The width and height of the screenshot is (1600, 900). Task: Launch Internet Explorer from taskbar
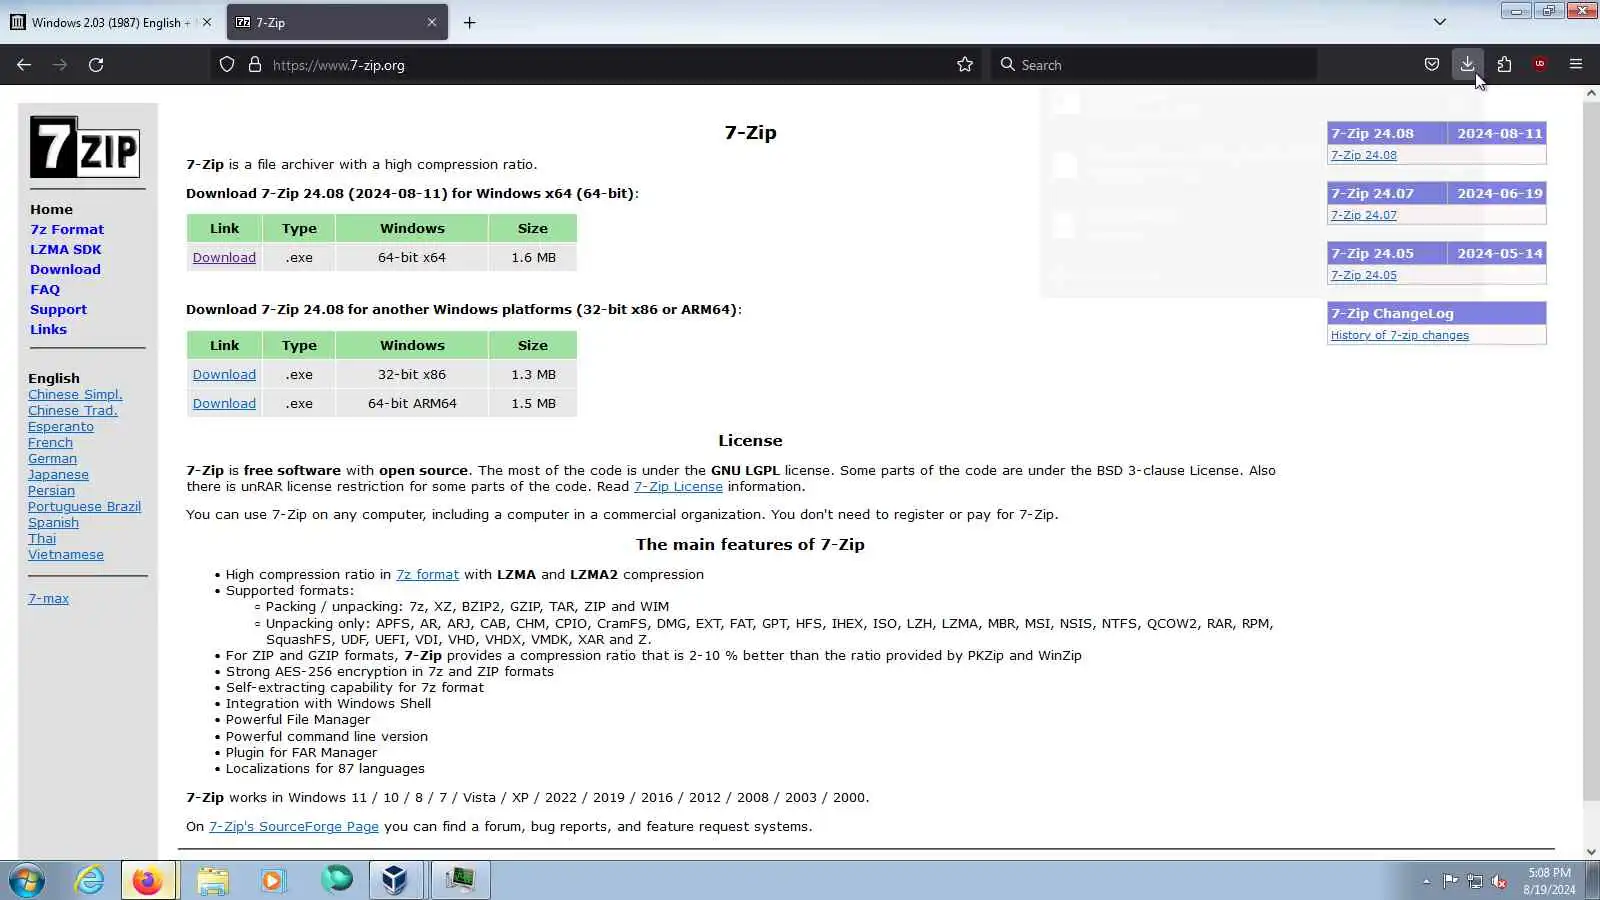89,881
